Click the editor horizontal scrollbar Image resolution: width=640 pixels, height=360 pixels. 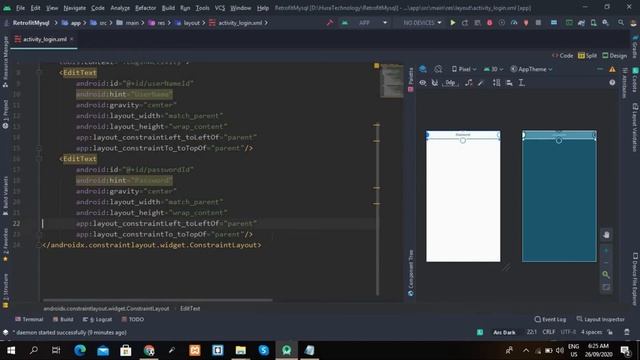158,300
